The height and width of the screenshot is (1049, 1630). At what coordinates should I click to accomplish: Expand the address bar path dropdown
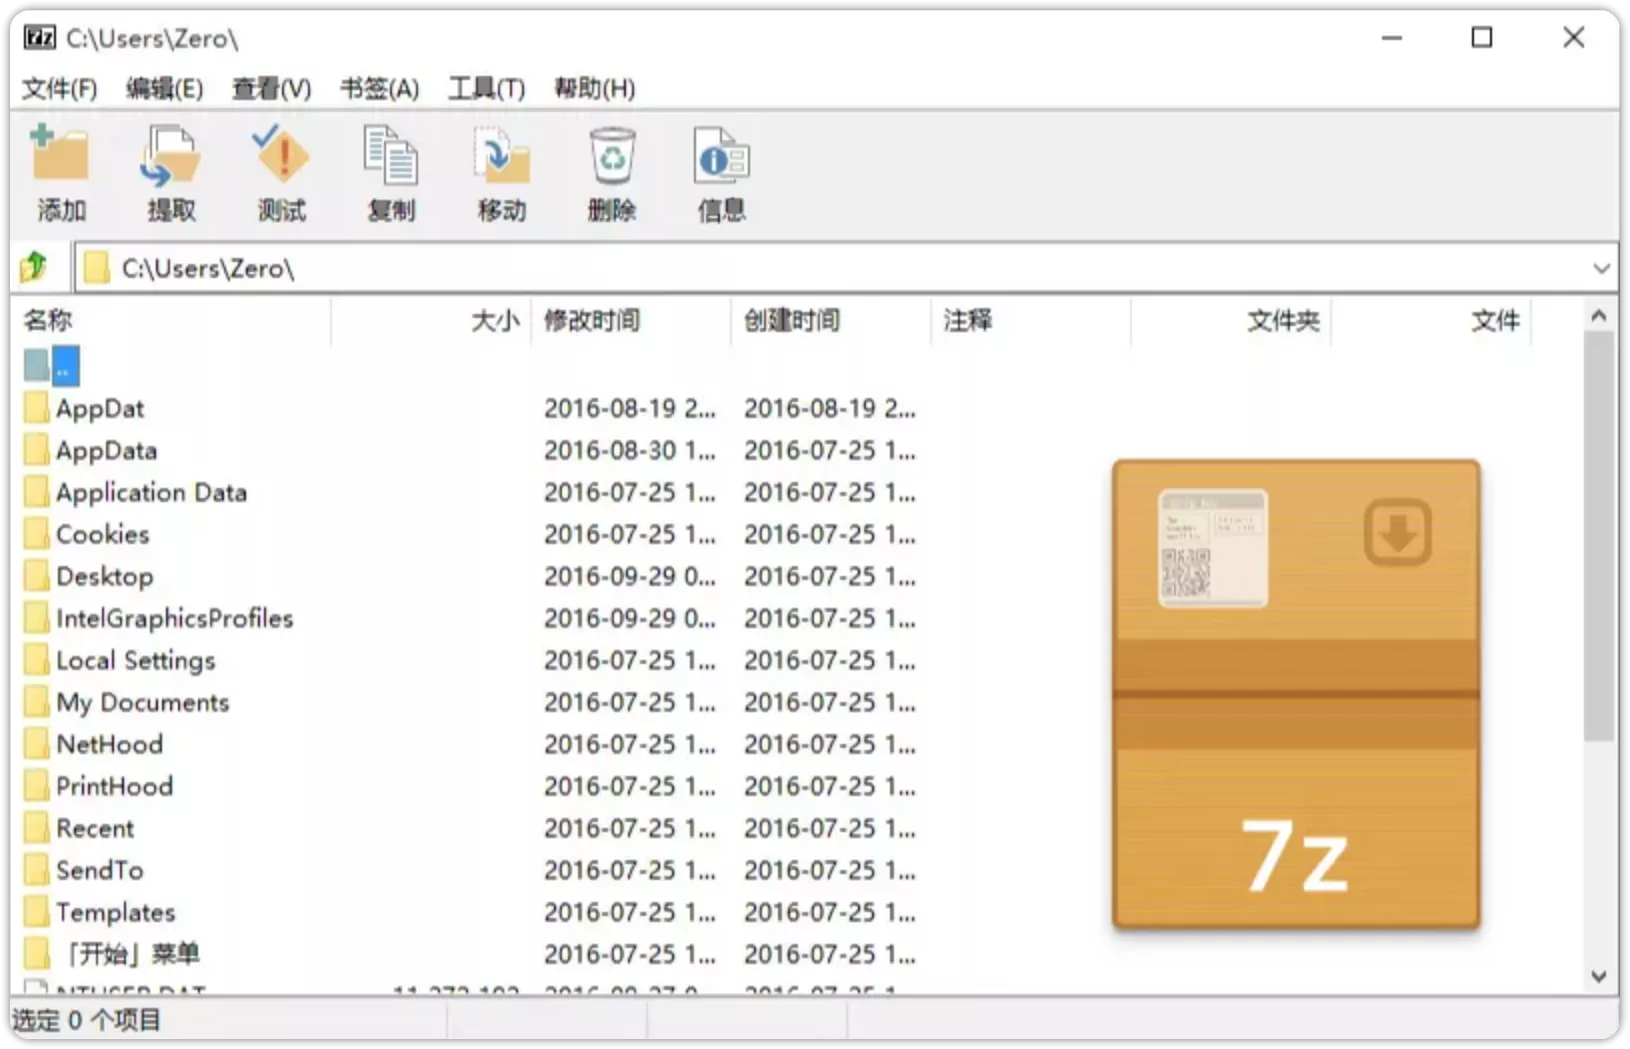click(x=1601, y=268)
